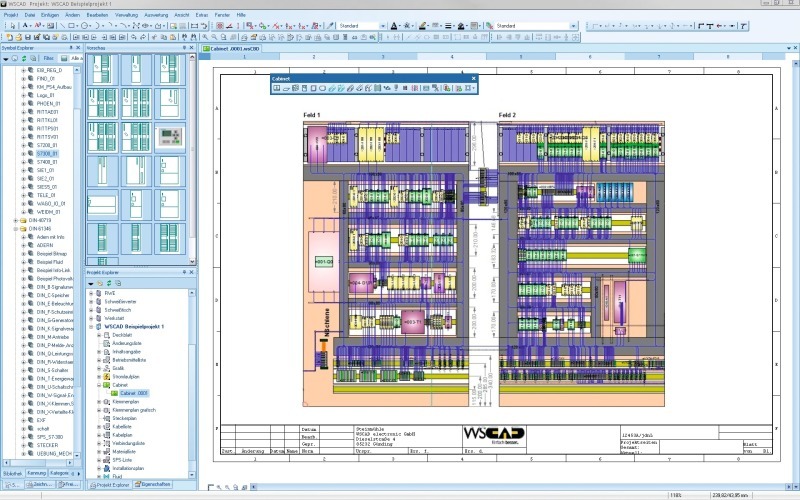Select the S7300_01 library item
The image size is (800, 500).
[47, 154]
